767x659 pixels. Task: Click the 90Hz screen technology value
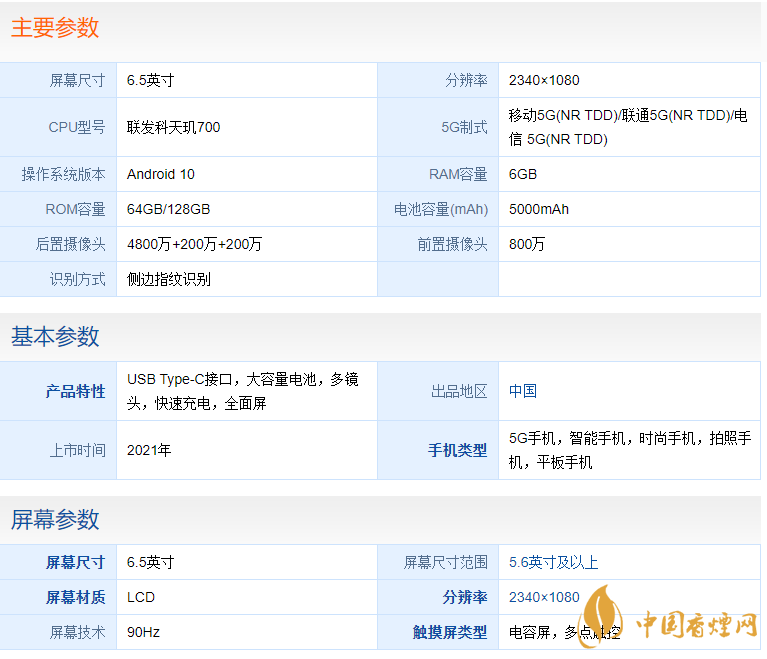click(x=143, y=632)
